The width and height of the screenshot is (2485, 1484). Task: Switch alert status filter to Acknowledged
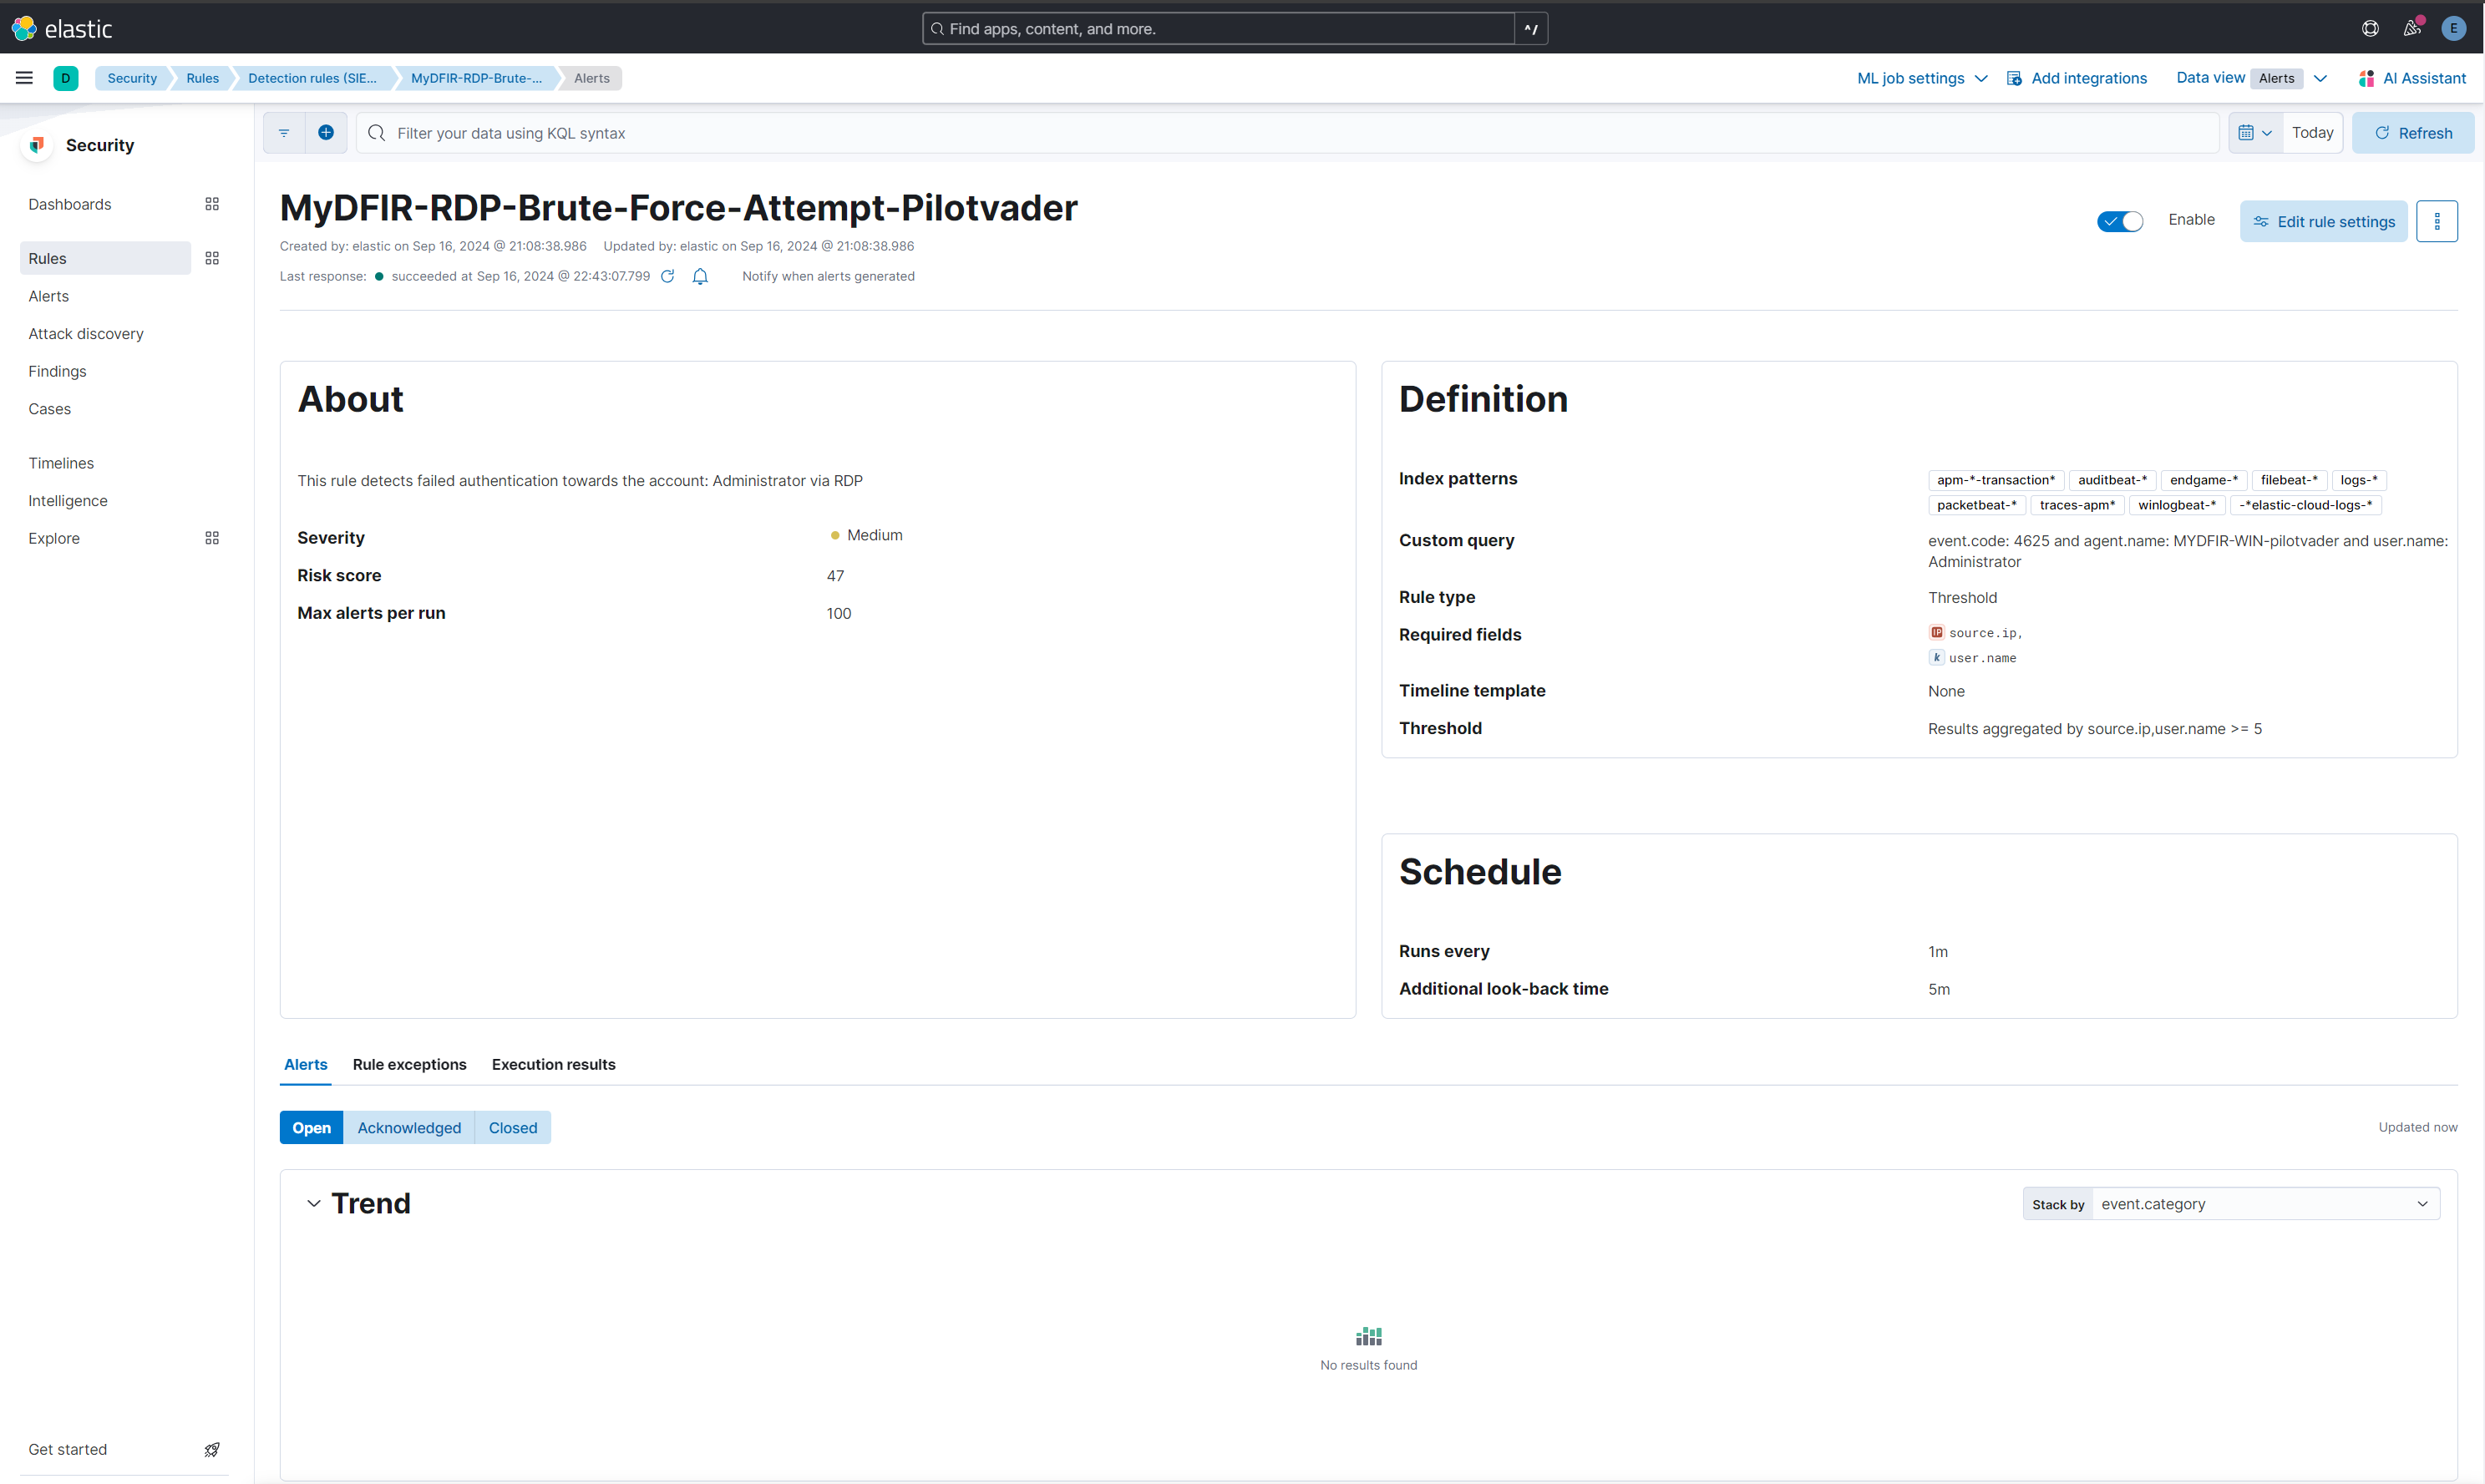click(x=408, y=1127)
